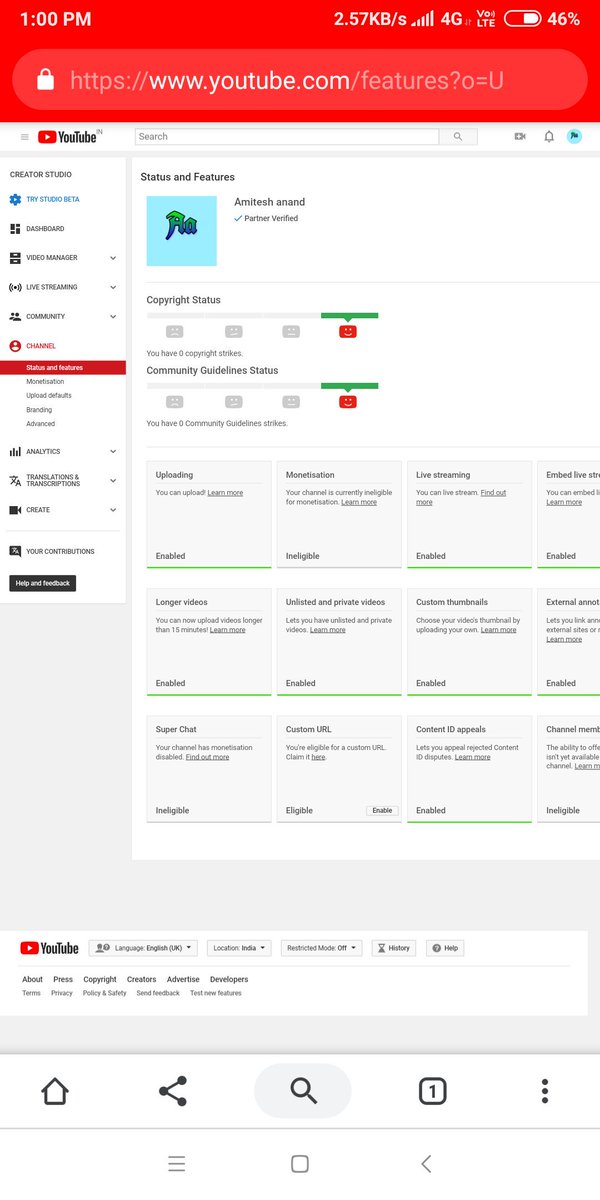
Task: Open the create video camera icon
Action: point(520,137)
